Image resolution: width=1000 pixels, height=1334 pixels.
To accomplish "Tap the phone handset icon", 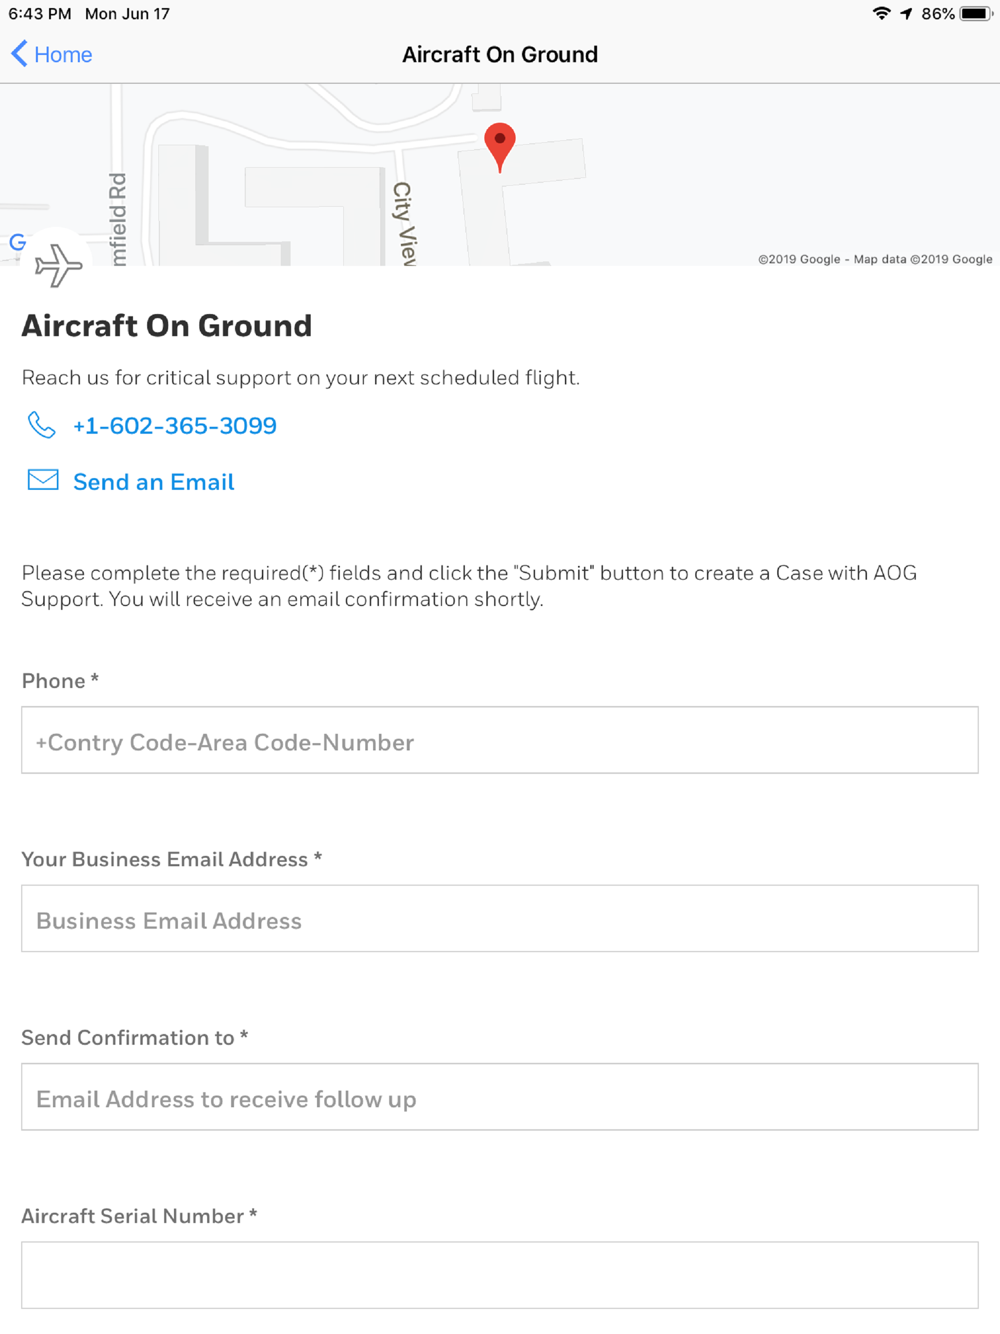I will click(x=41, y=425).
